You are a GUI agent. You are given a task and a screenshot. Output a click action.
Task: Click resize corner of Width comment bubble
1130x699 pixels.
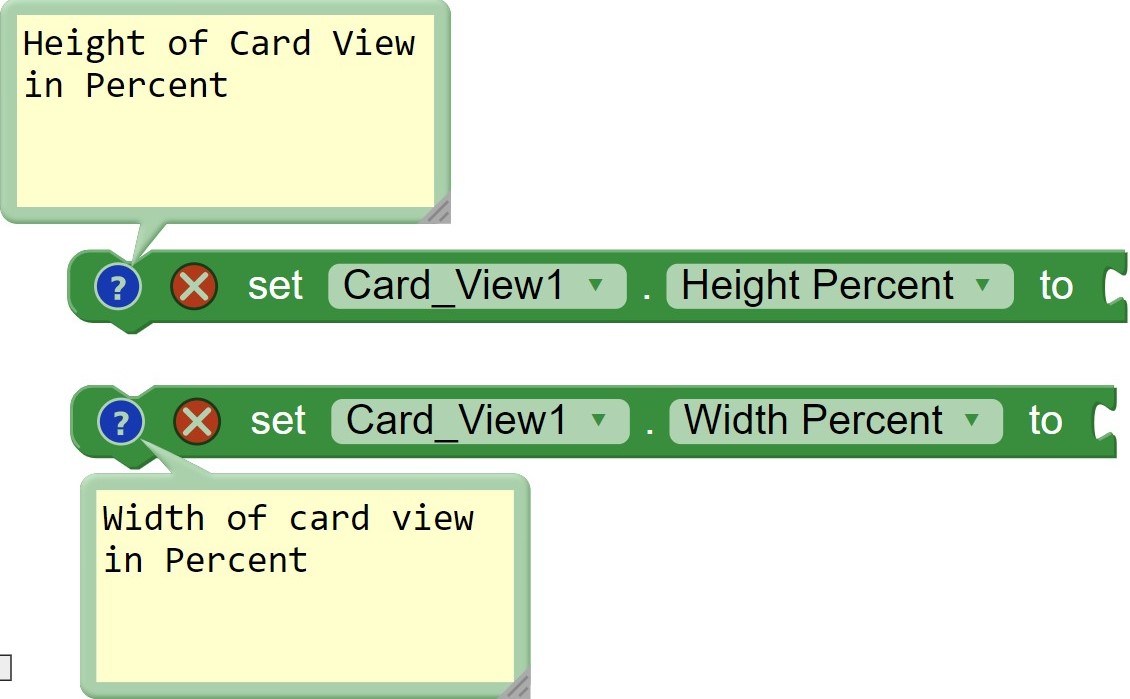click(516, 685)
